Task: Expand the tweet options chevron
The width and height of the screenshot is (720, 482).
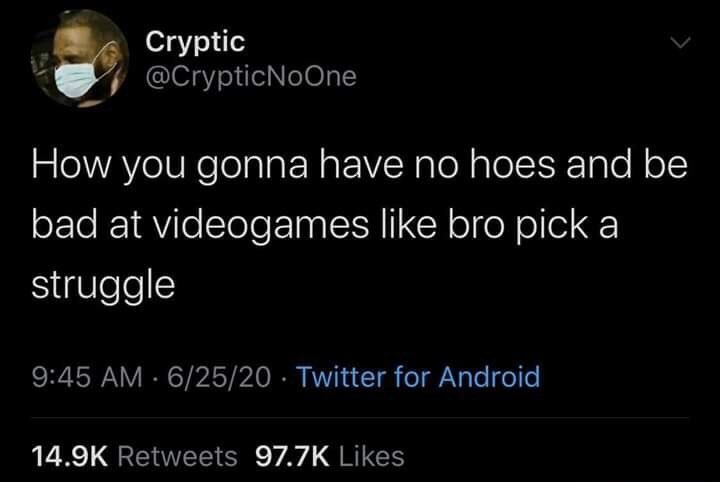Action: [x=680, y=44]
